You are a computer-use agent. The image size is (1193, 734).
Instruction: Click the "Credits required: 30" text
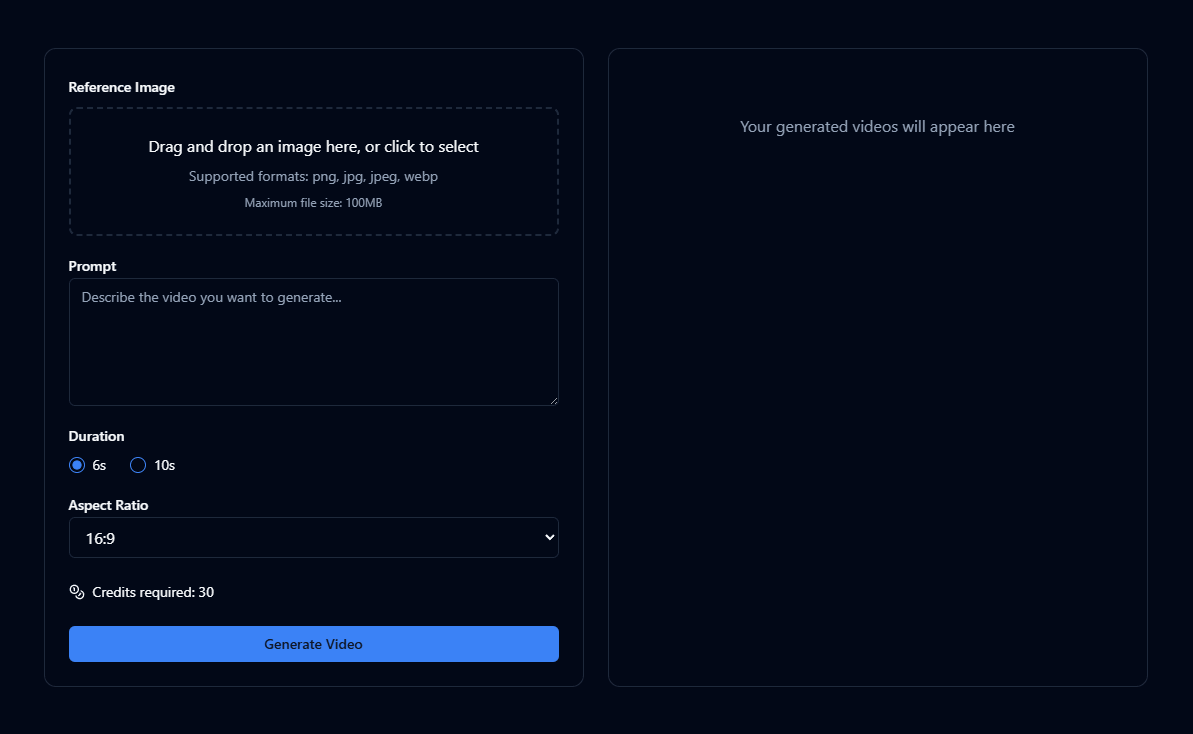click(153, 593)
